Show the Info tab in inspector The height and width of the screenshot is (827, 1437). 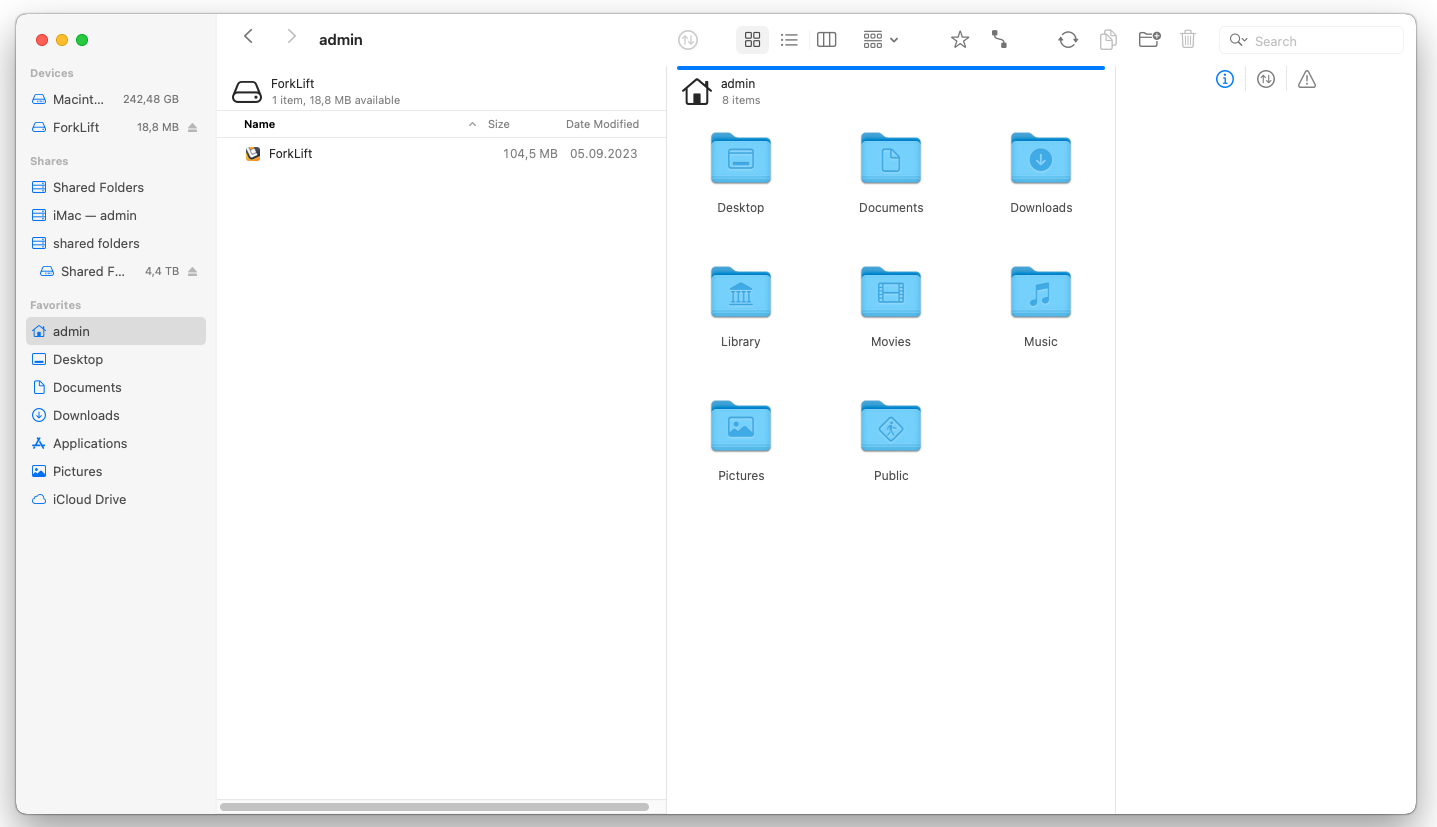1225,79
